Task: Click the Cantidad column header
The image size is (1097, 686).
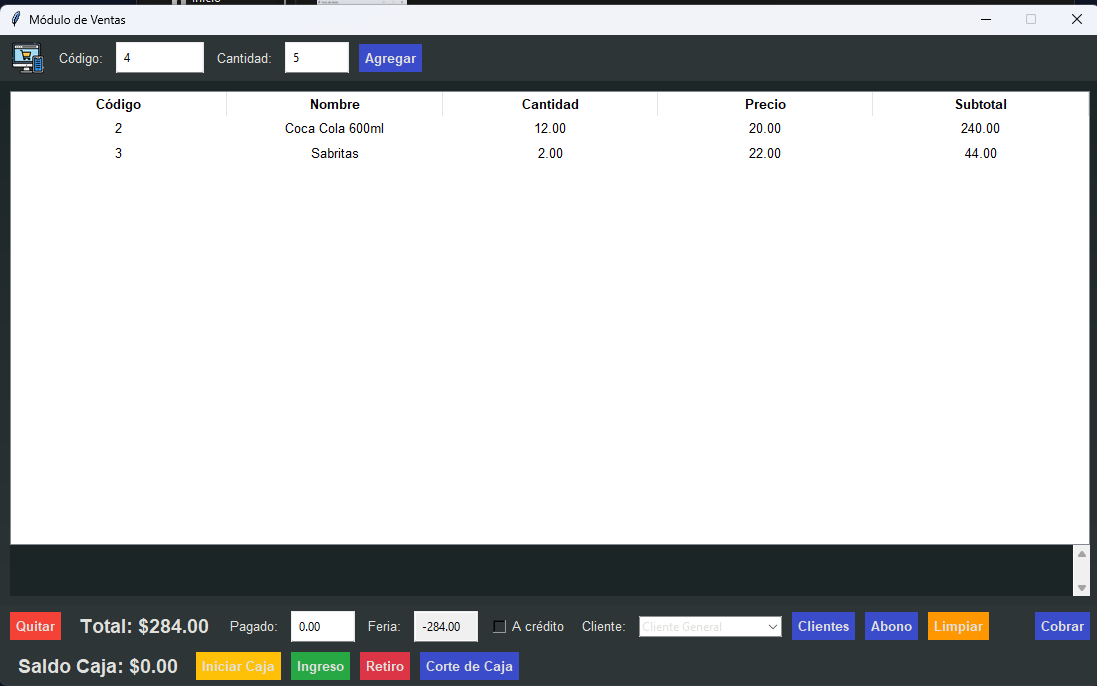Action: coord(550,104)
